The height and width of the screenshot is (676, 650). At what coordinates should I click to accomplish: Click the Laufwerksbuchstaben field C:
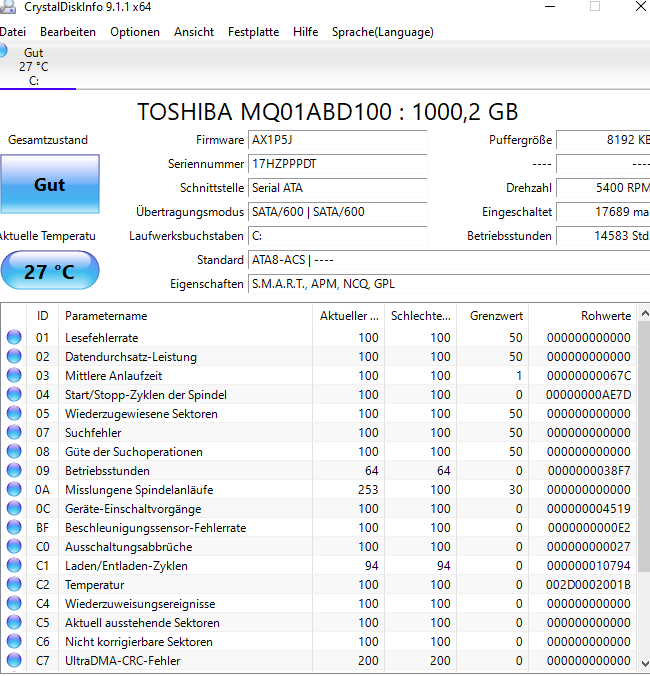(x=338, y=236)
